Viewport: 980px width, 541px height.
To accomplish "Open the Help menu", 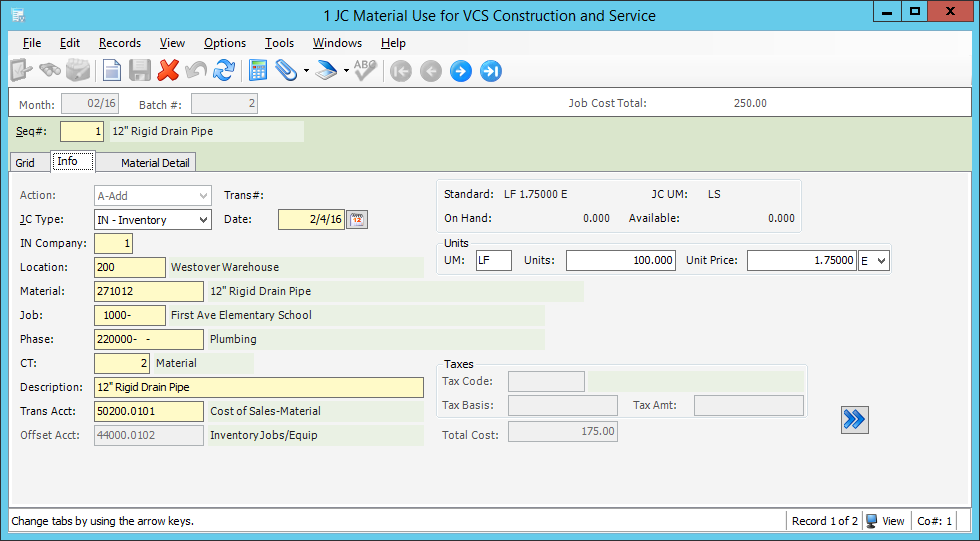I will 393,43.
